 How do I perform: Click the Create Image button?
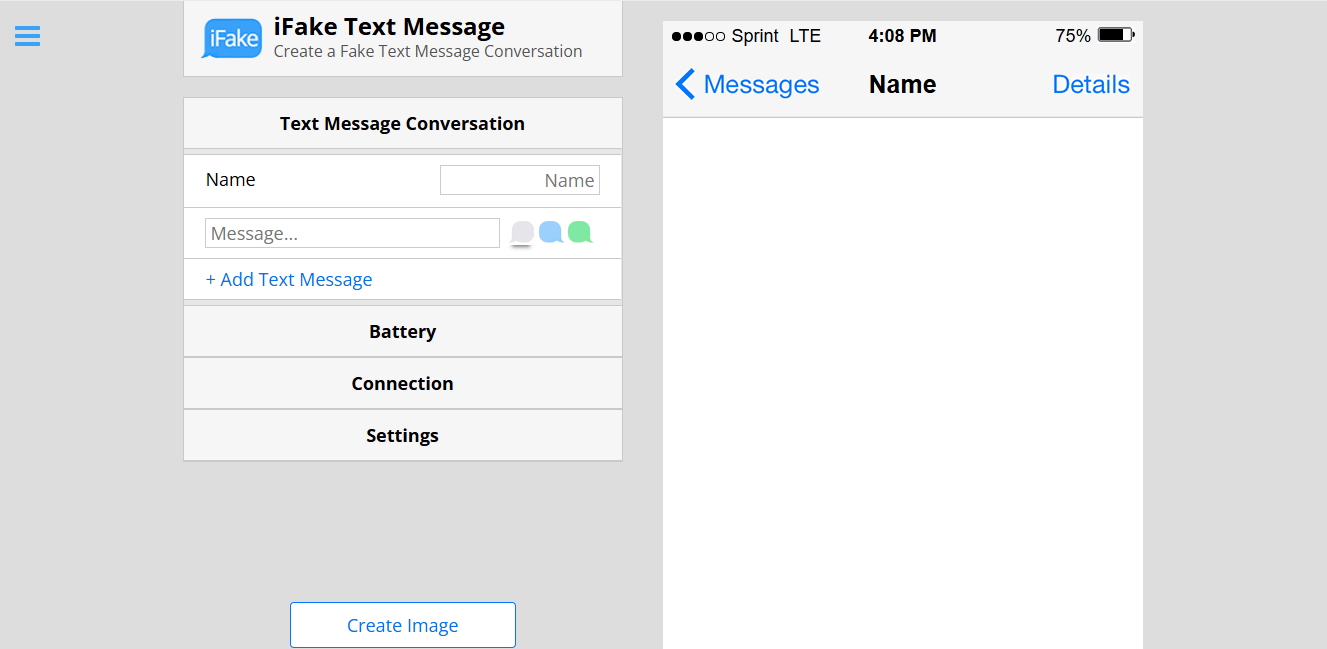[x=403, y=625]
